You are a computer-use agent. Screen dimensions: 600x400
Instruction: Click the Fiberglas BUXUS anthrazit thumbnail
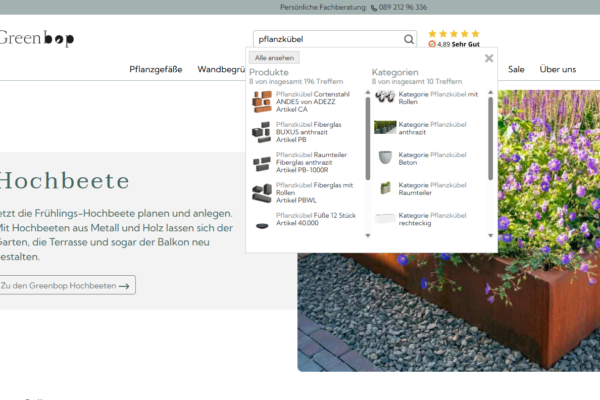(262, 132)
